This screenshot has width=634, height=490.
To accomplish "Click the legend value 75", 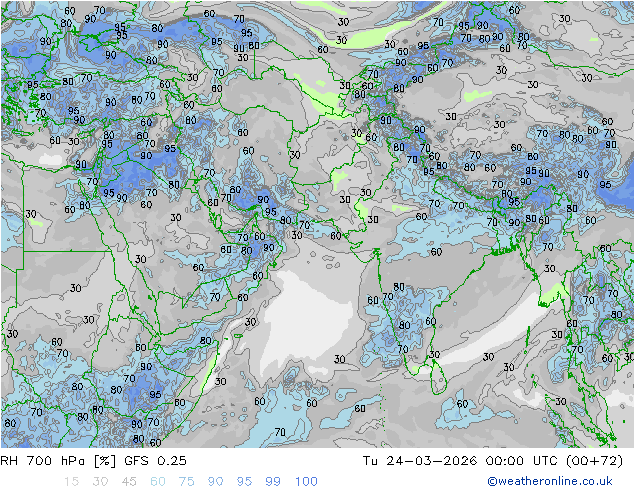I will pyautogui.click(x=187, y=482).
